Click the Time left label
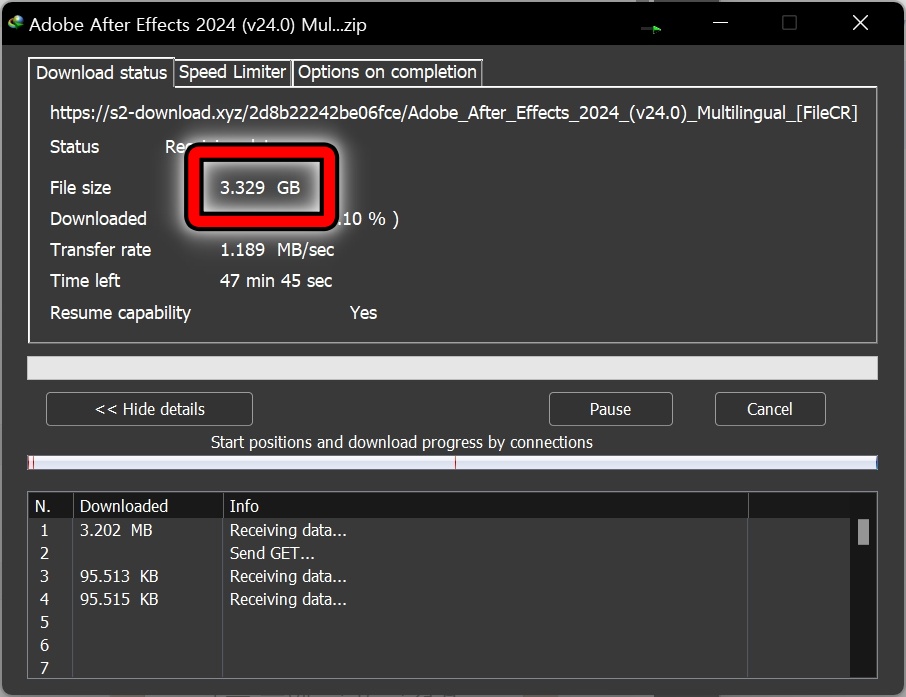The image size is (906, 697). coord(85,281)
